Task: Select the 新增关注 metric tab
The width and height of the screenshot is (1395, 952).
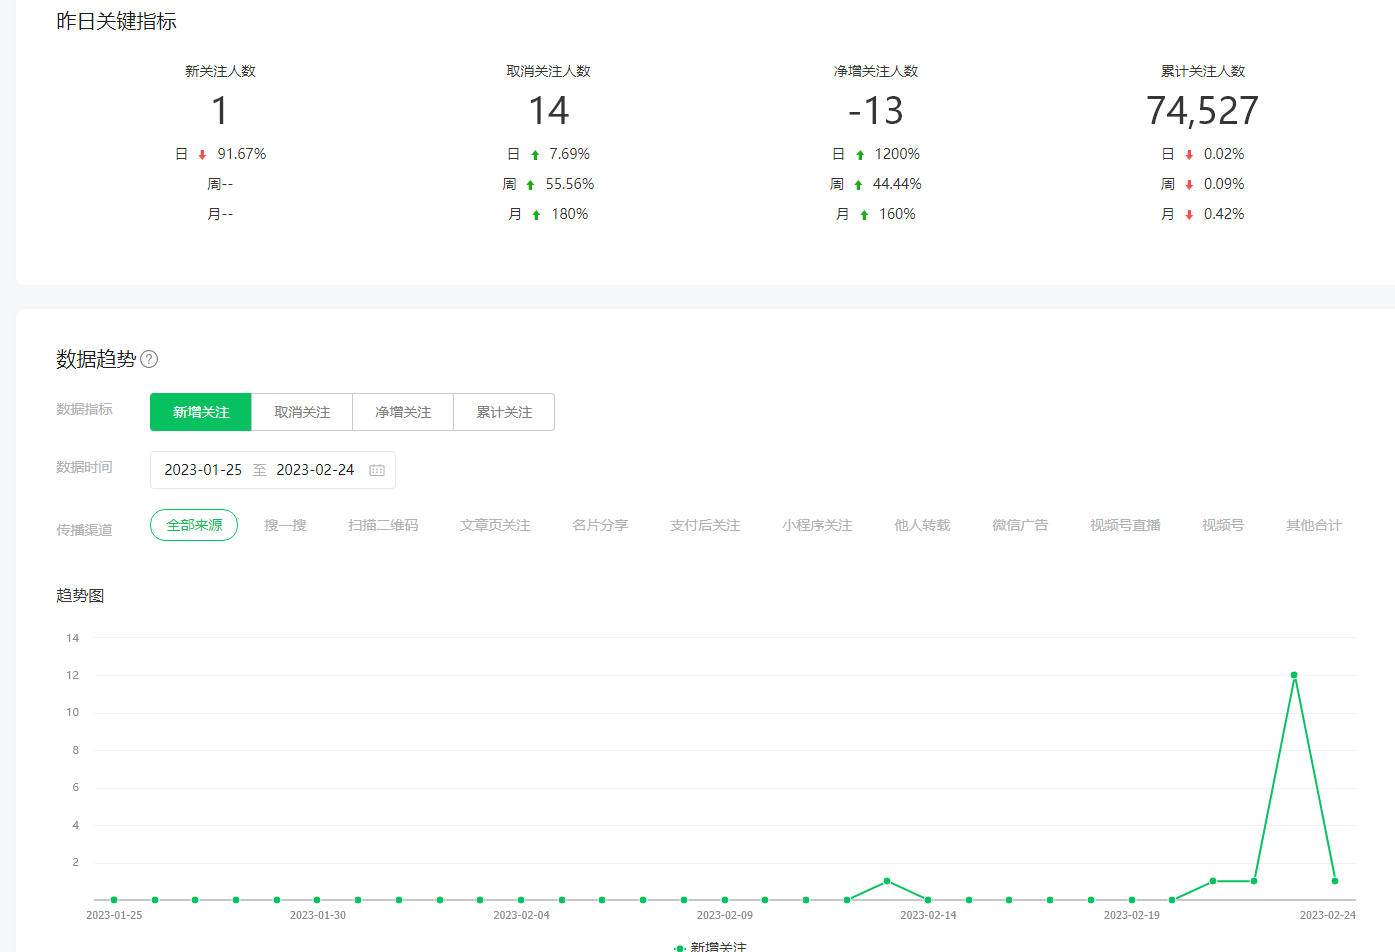Action: tap(201, 412)
